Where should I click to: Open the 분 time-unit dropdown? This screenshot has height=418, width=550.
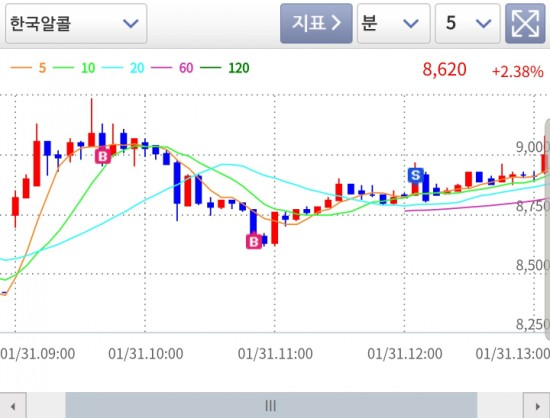(394, 23)
